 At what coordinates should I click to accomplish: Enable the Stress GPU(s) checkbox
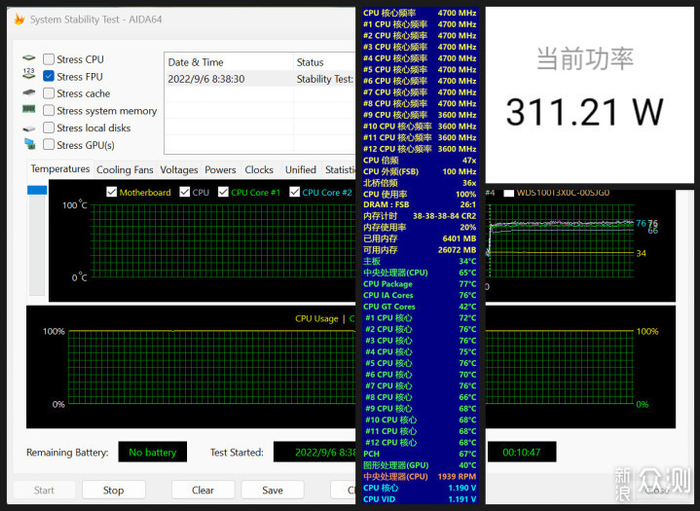[49, 145]
